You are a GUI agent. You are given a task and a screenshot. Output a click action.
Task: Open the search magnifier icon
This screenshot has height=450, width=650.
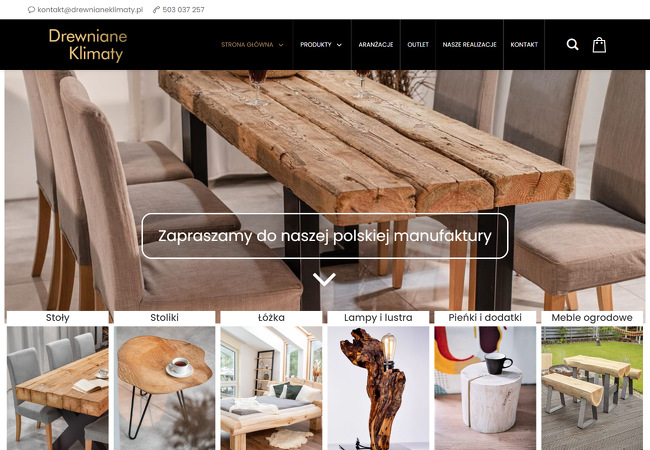572,44
